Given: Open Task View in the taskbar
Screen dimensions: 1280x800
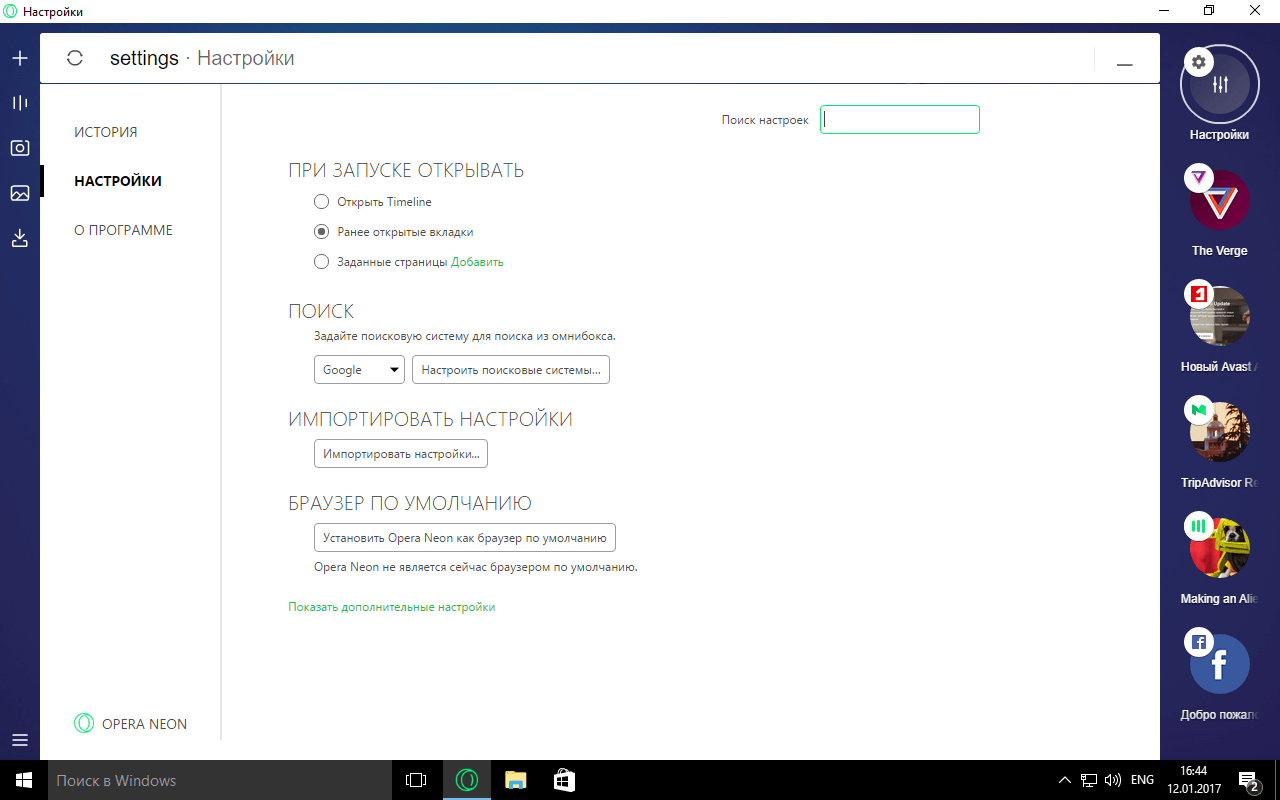Looking at the screenshot, I should [x=415, y=780].
